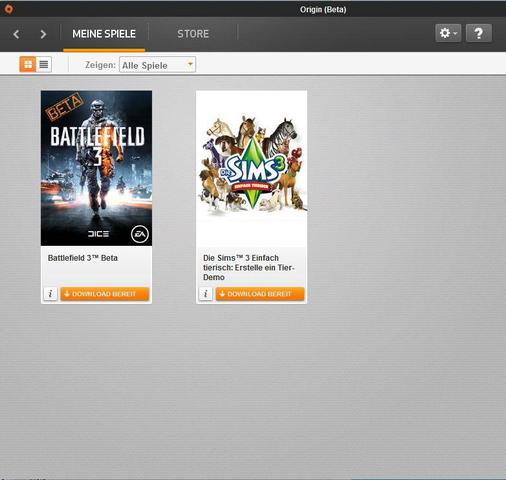Switch to grid view

click(28, 64)
